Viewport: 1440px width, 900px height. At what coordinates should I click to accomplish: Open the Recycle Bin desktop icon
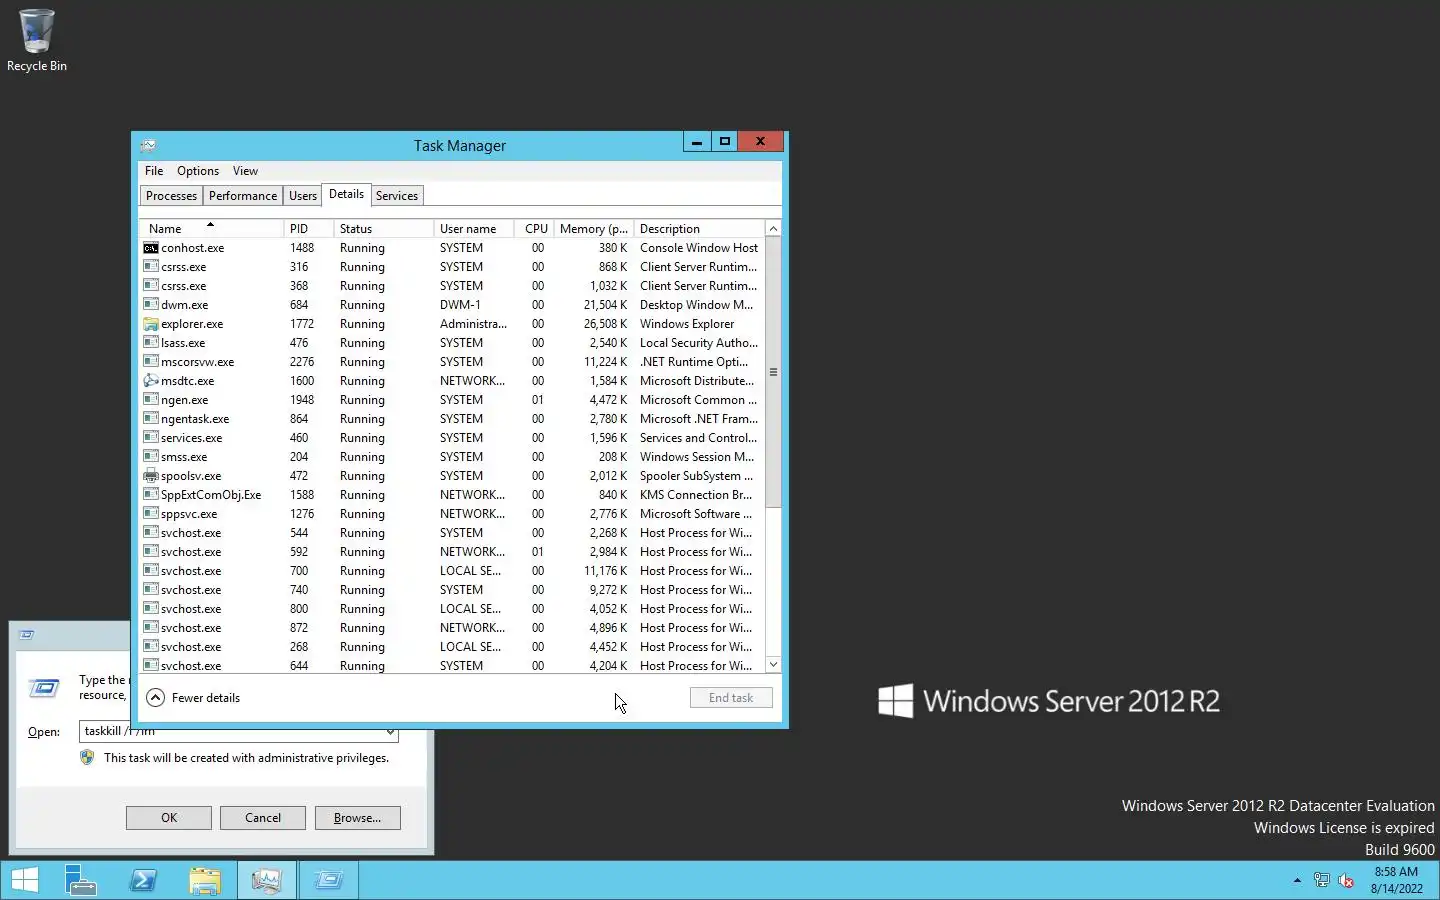click(x=37, y=40)
